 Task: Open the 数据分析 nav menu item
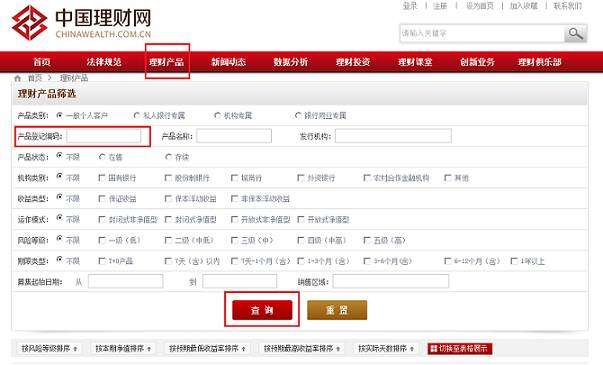click(291, 62)
